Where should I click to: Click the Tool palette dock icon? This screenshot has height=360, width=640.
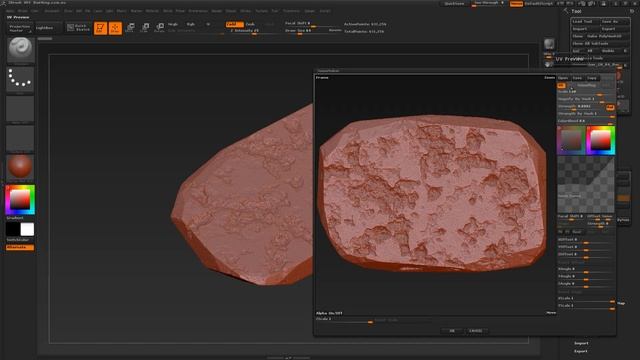click(x=632, y=11)
